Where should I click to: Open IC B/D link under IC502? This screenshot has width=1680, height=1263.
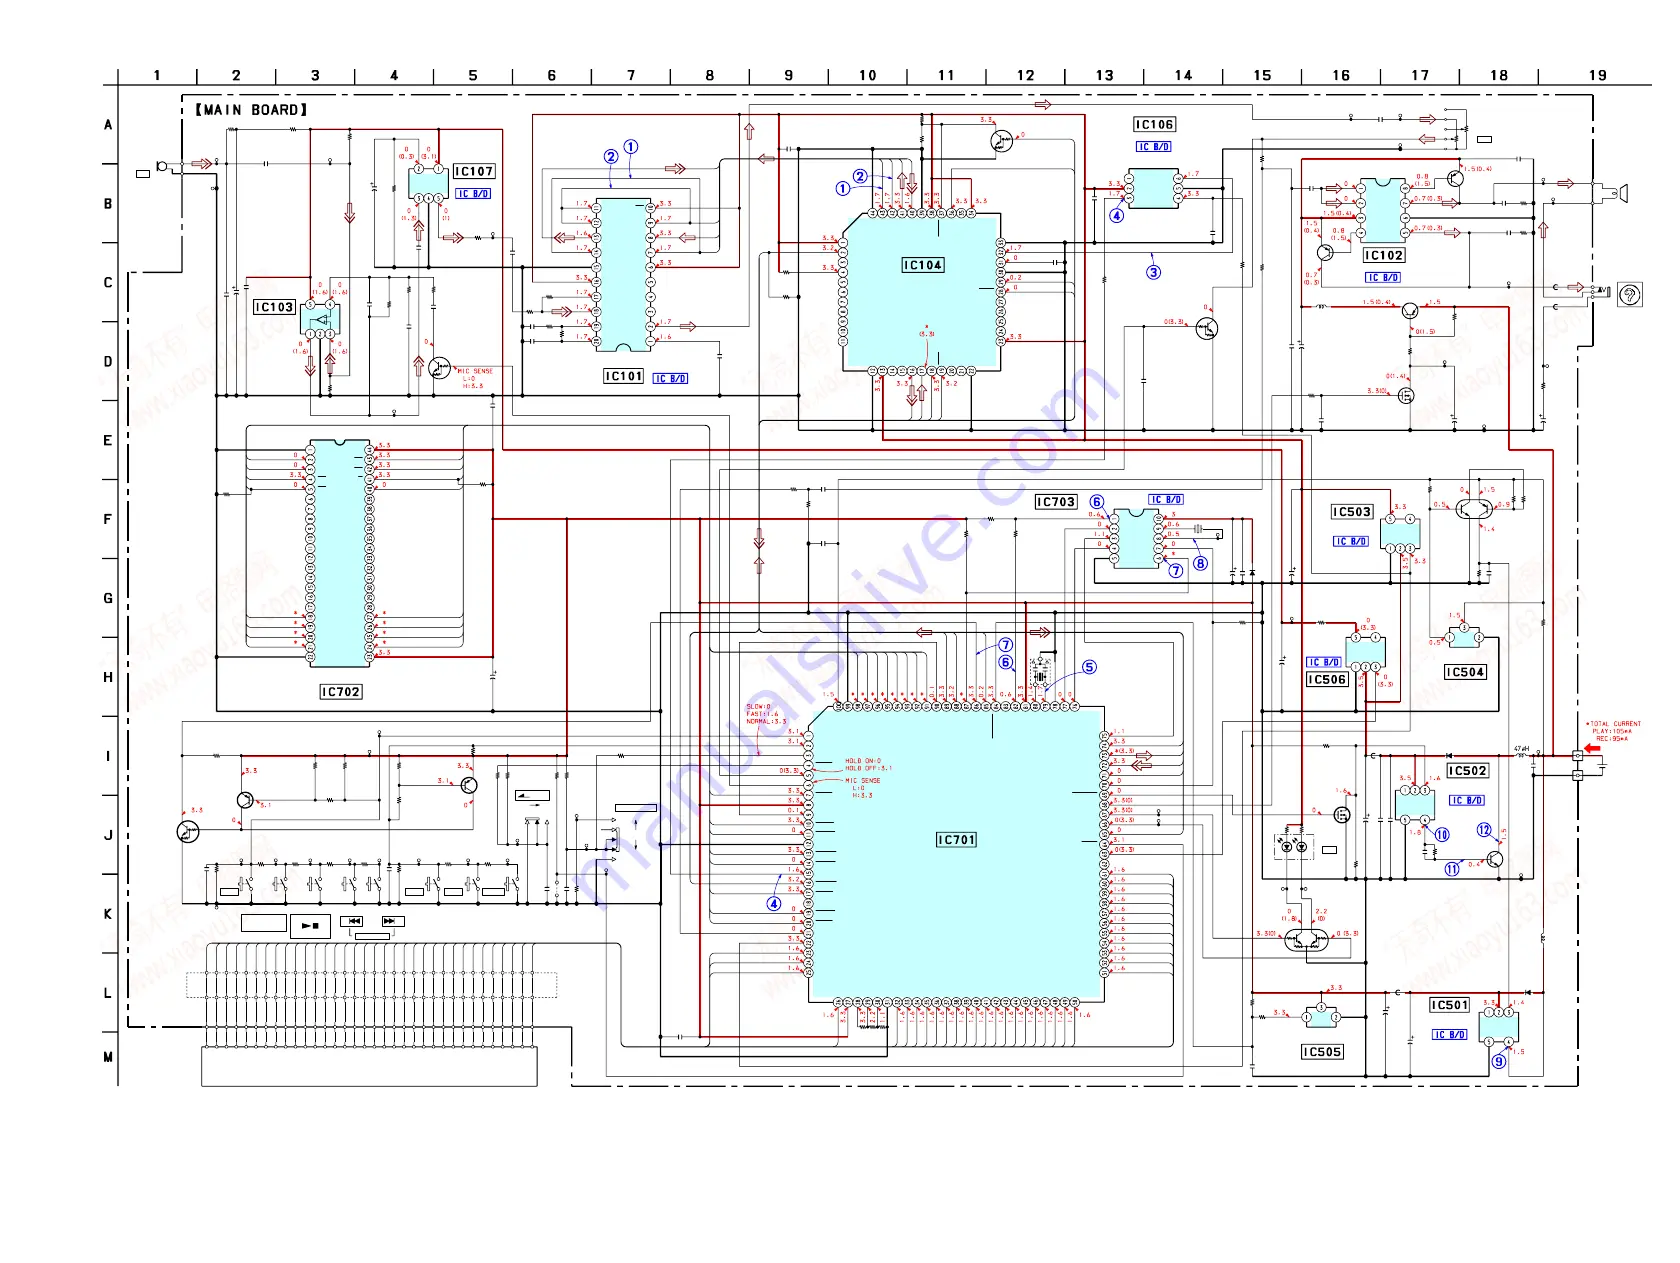[x=1467, y=801]
